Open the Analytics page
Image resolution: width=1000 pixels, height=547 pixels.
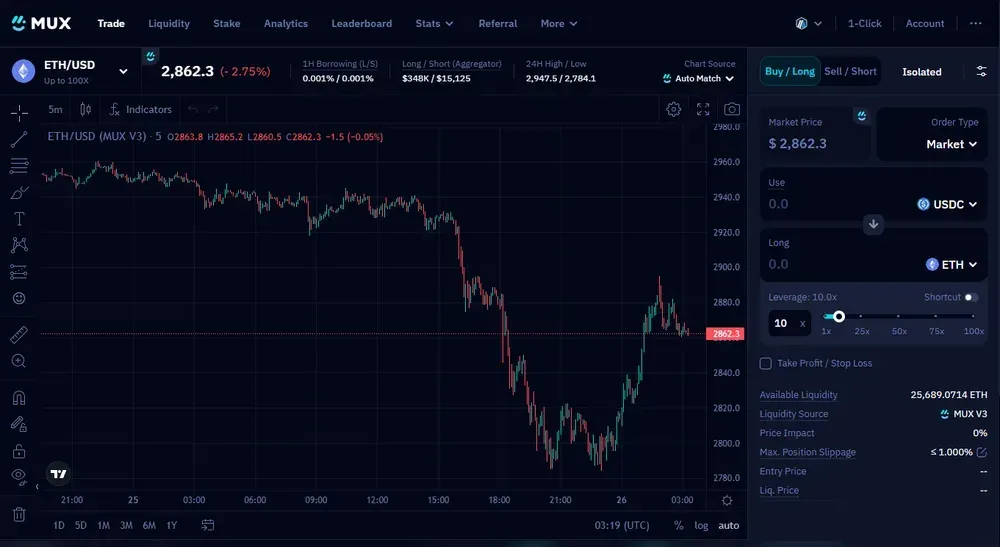click(286, 24)
